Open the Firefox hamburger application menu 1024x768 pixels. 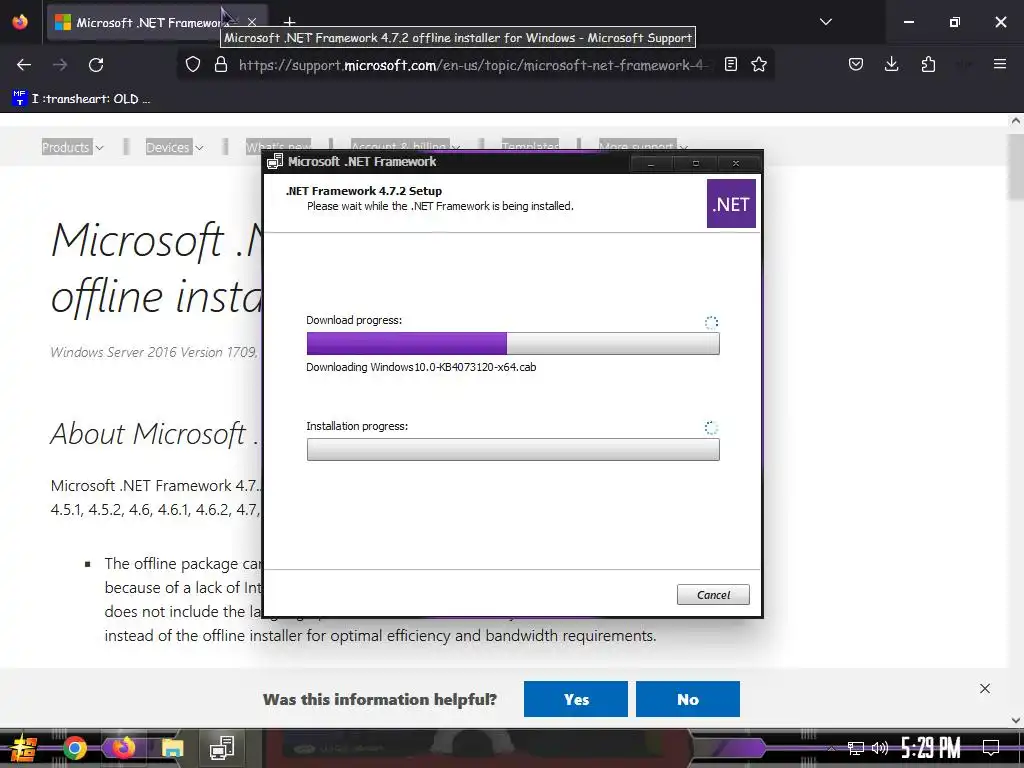pos(1000,64)
